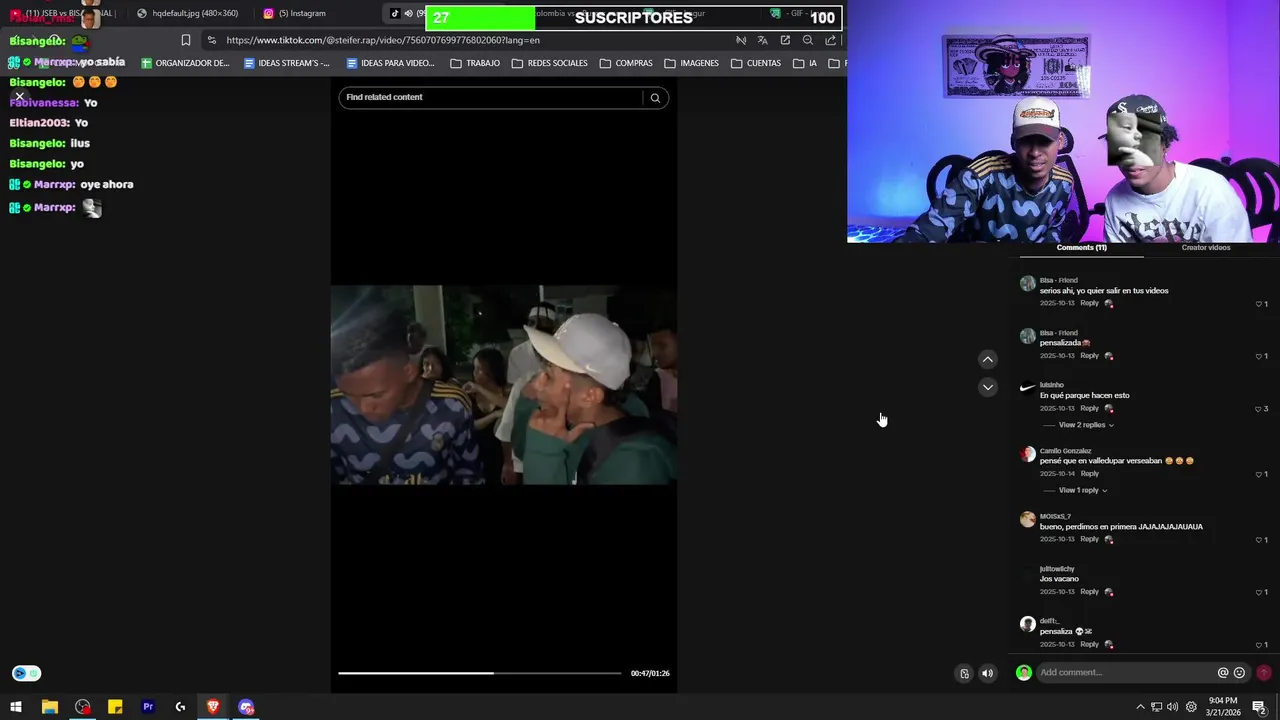Like the 'pensé que en valledupar' comment heart
This screenshot has width=1280, height=720.
pyautogui.click(x=1259, y=475)
